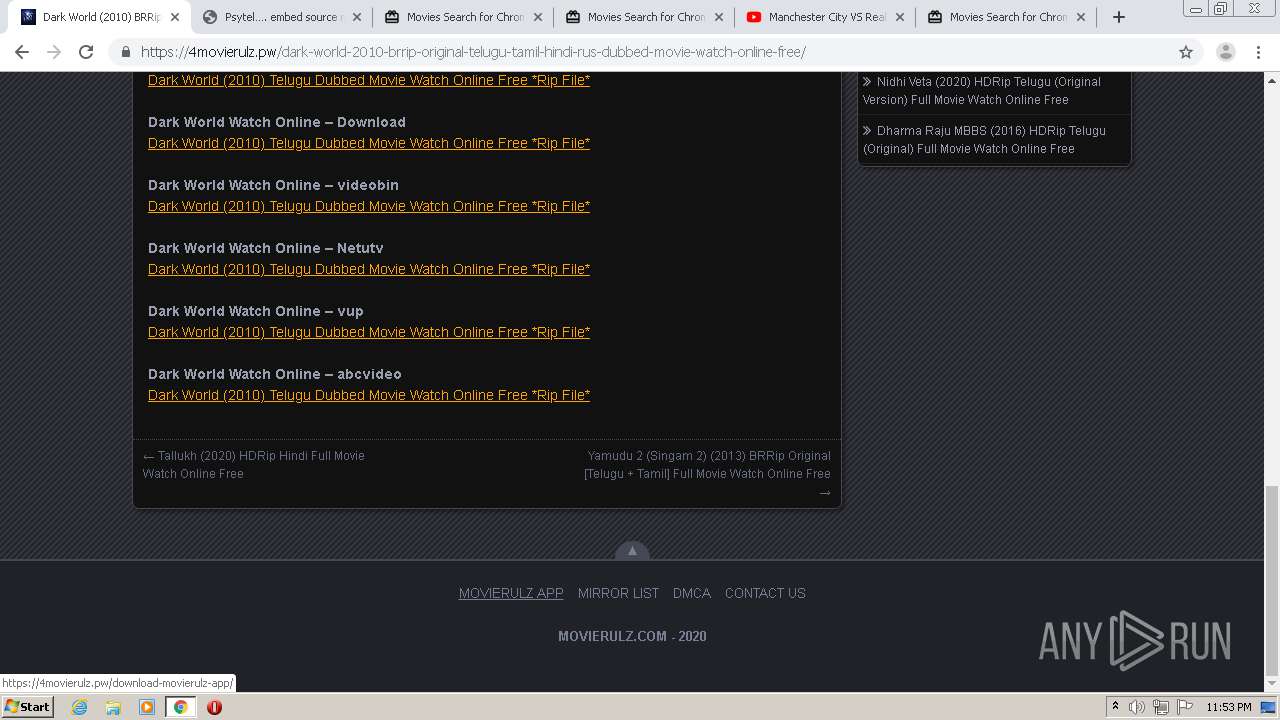
Task: Go back using browser back arrow
Action: pos(22,52)
